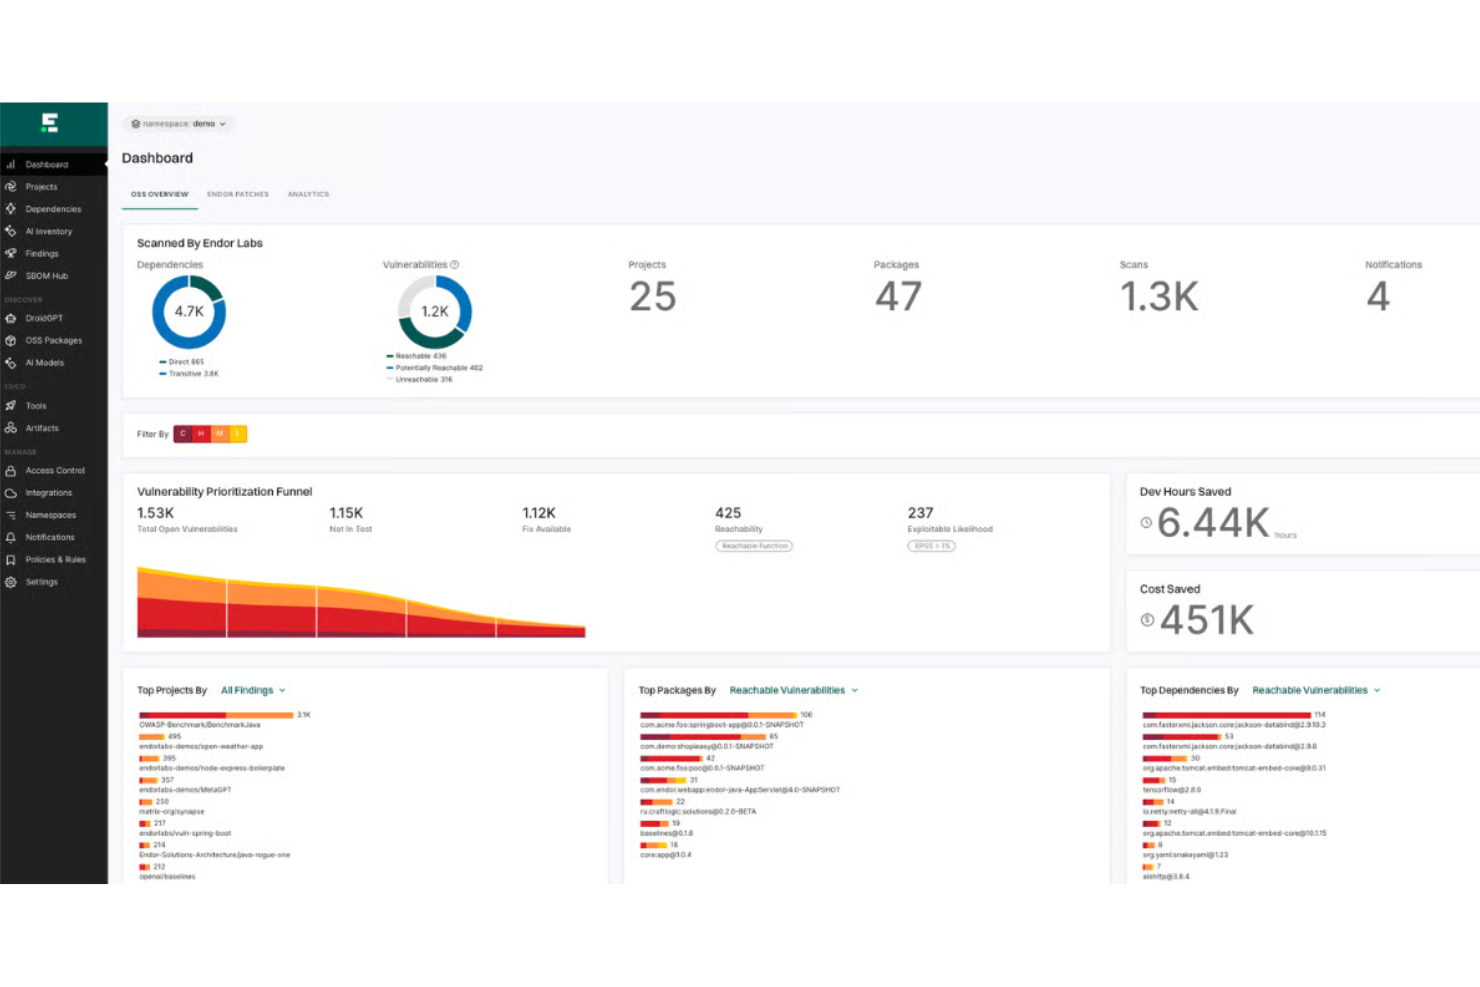Open AI Models via its sidebar icon
The image size is (1480, 987).
point(11,363)
